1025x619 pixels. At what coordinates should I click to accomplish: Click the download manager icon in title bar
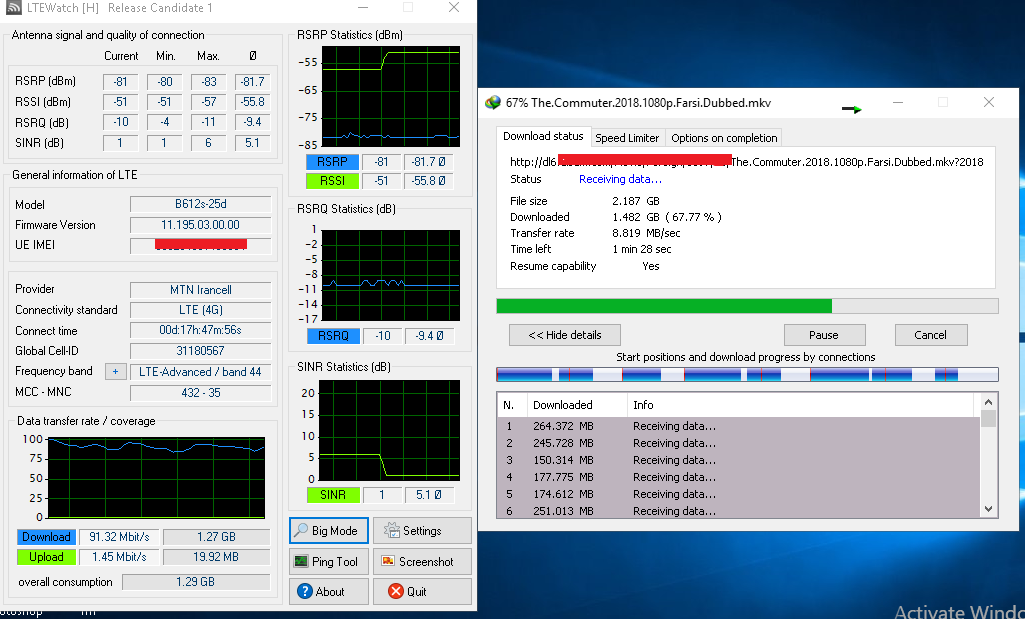(493, 103)
